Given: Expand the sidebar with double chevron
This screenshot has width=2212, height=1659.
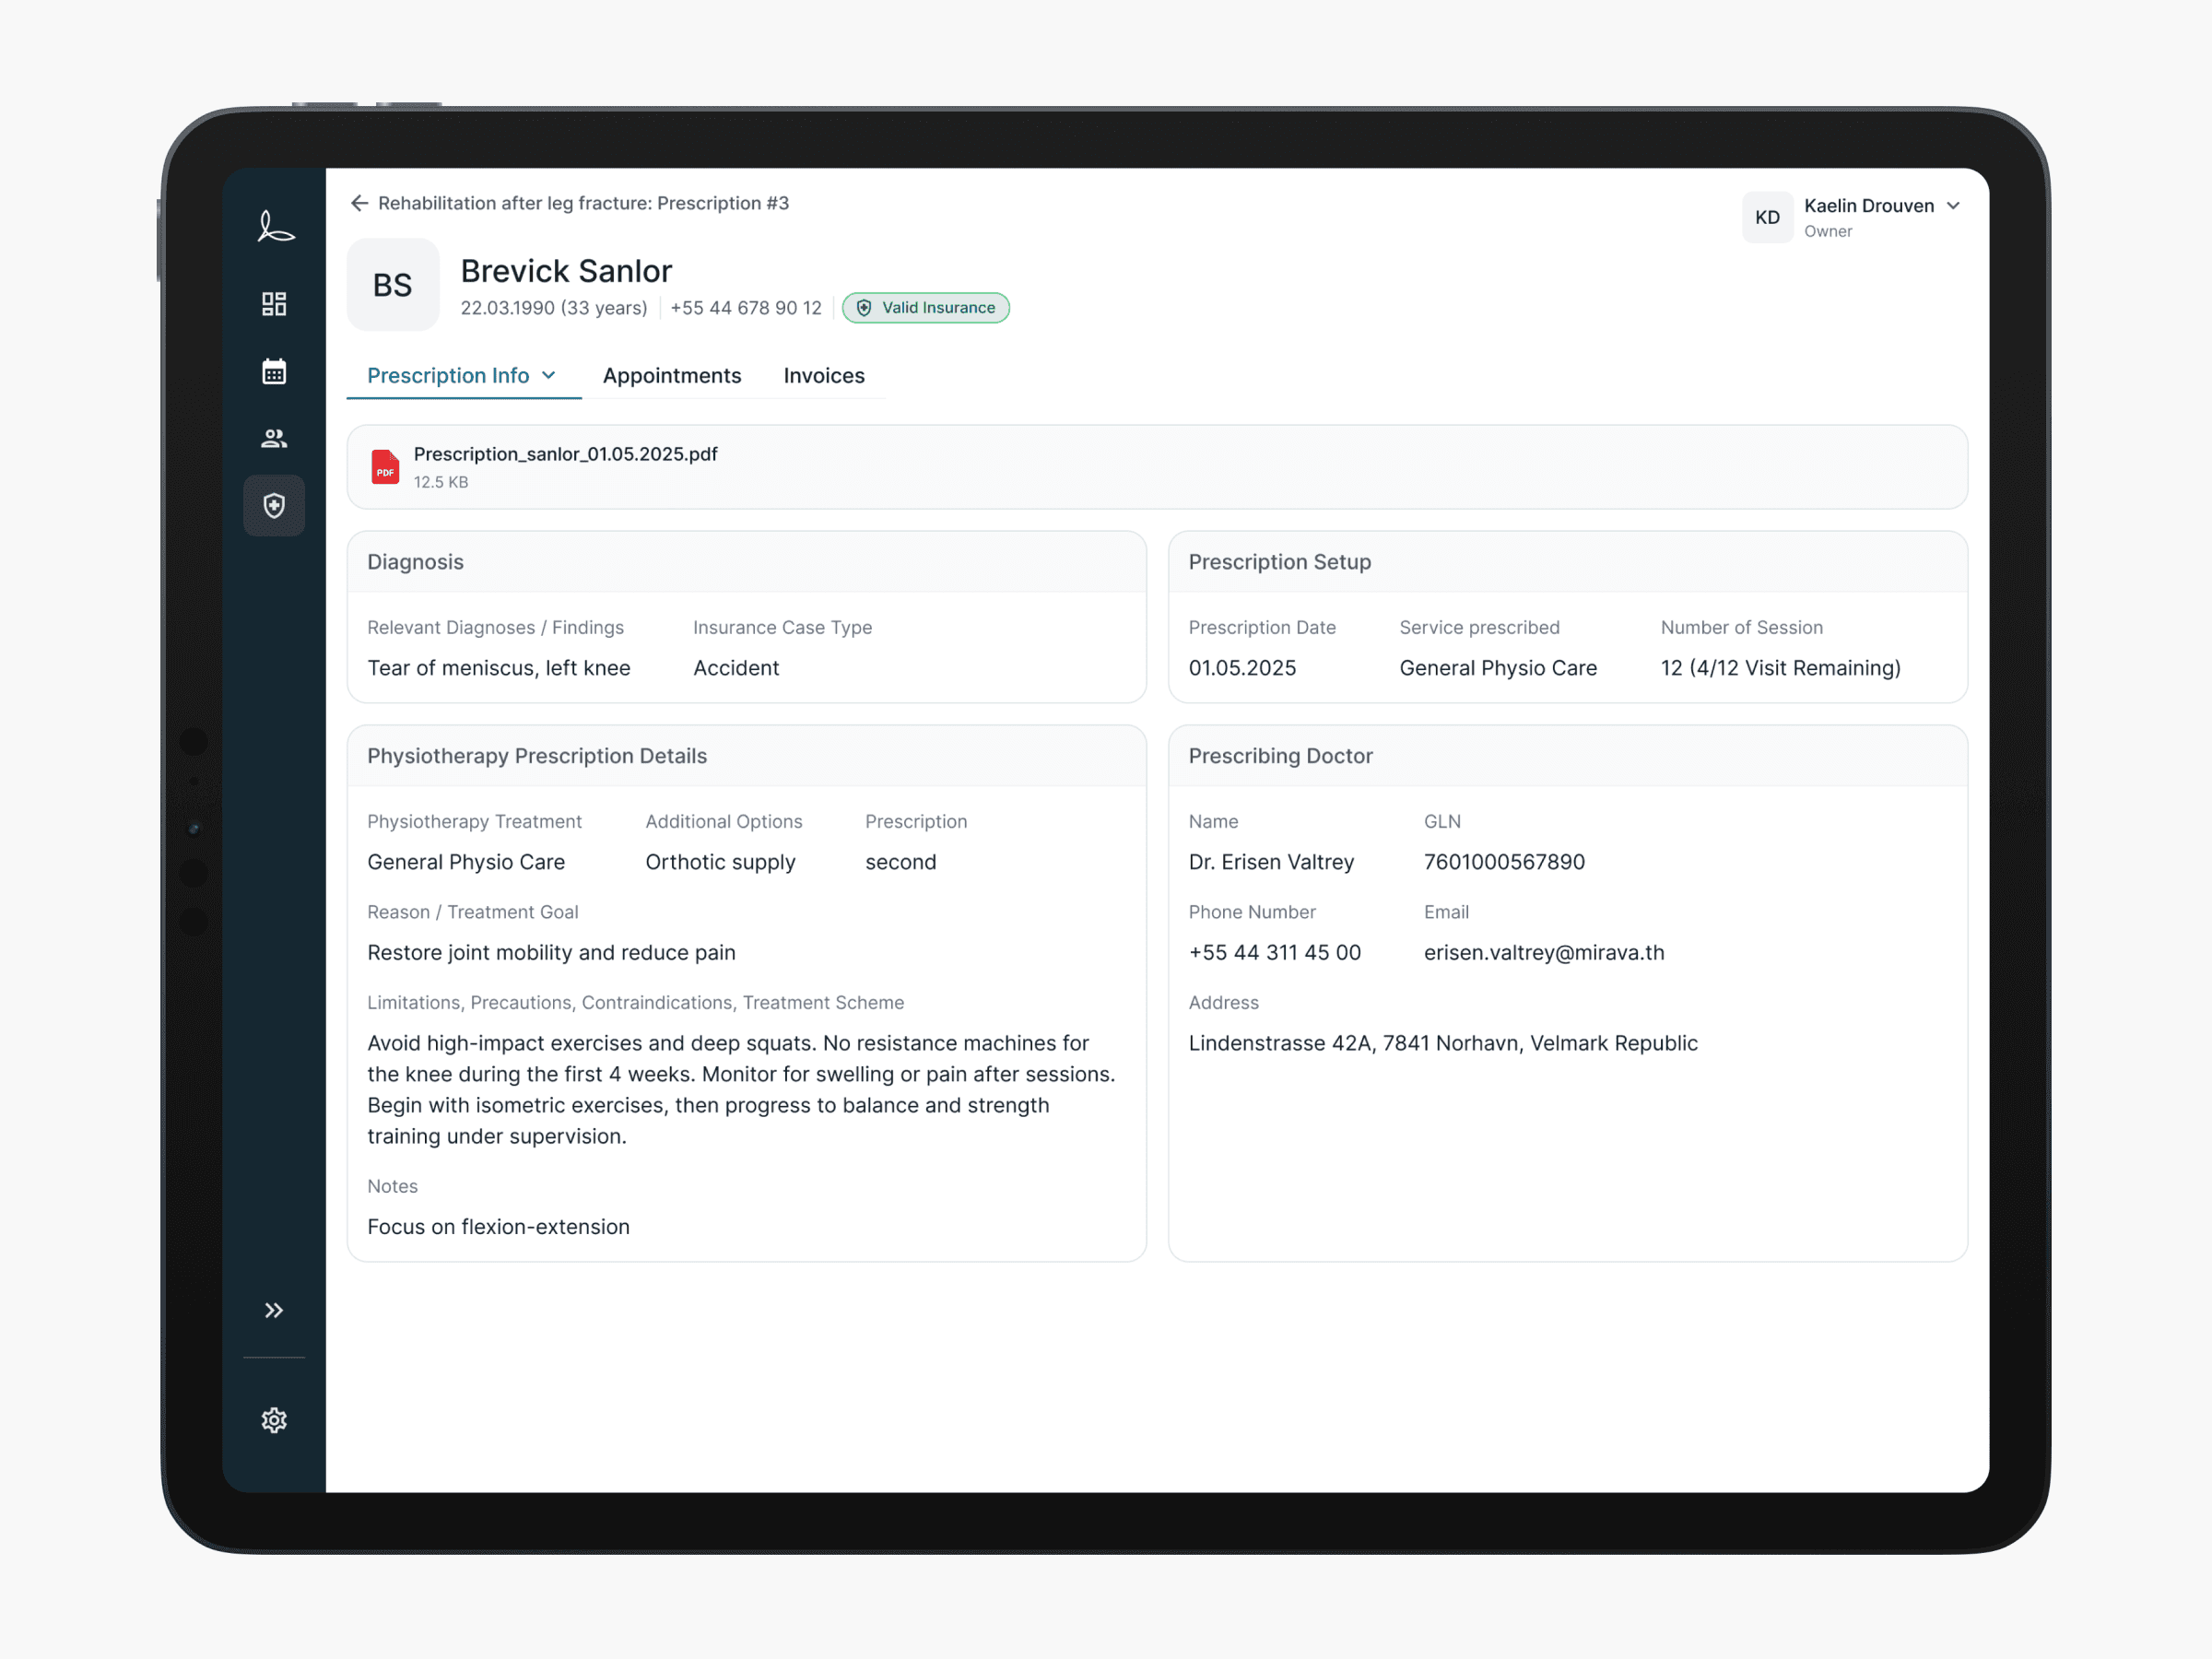Looking at the screenshot, I should tap(274, 1310).
